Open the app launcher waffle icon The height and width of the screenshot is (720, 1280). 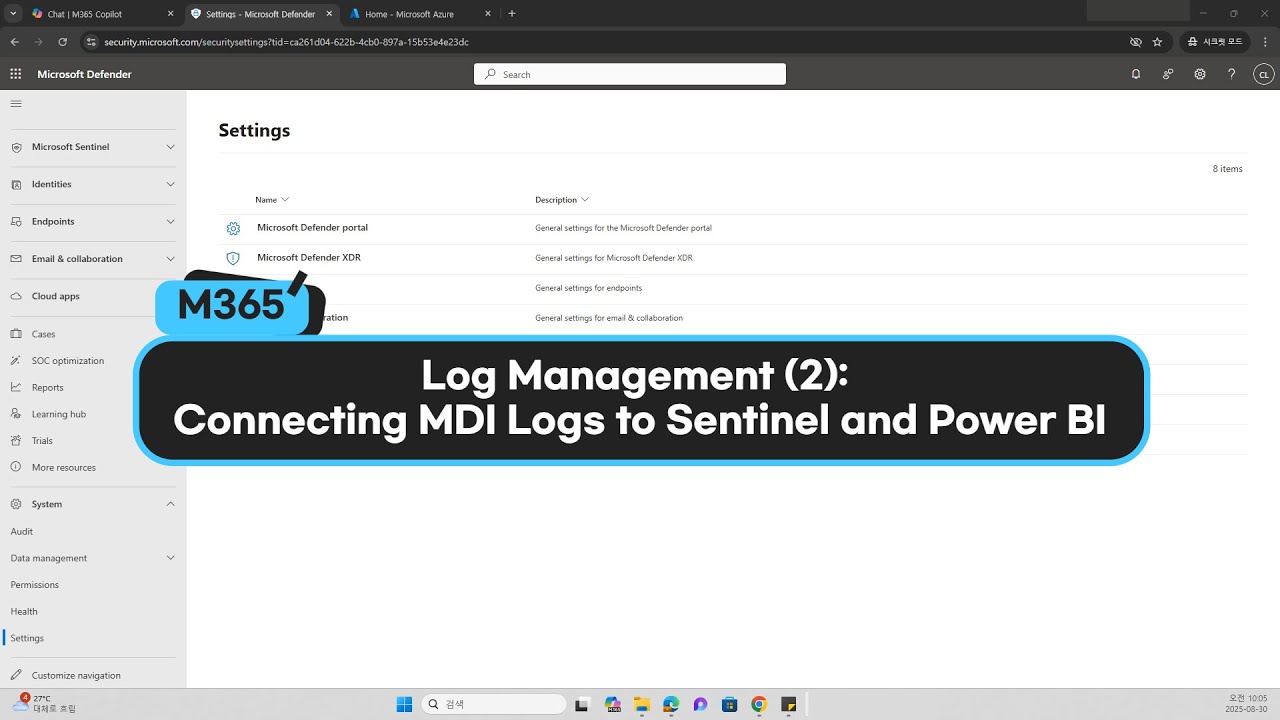point(16,74)
